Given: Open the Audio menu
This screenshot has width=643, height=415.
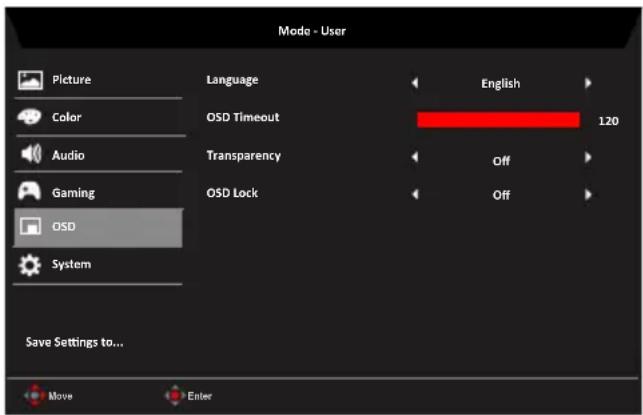Looking at the screenshot, I should pyautogui.click(x=98, y=155).
